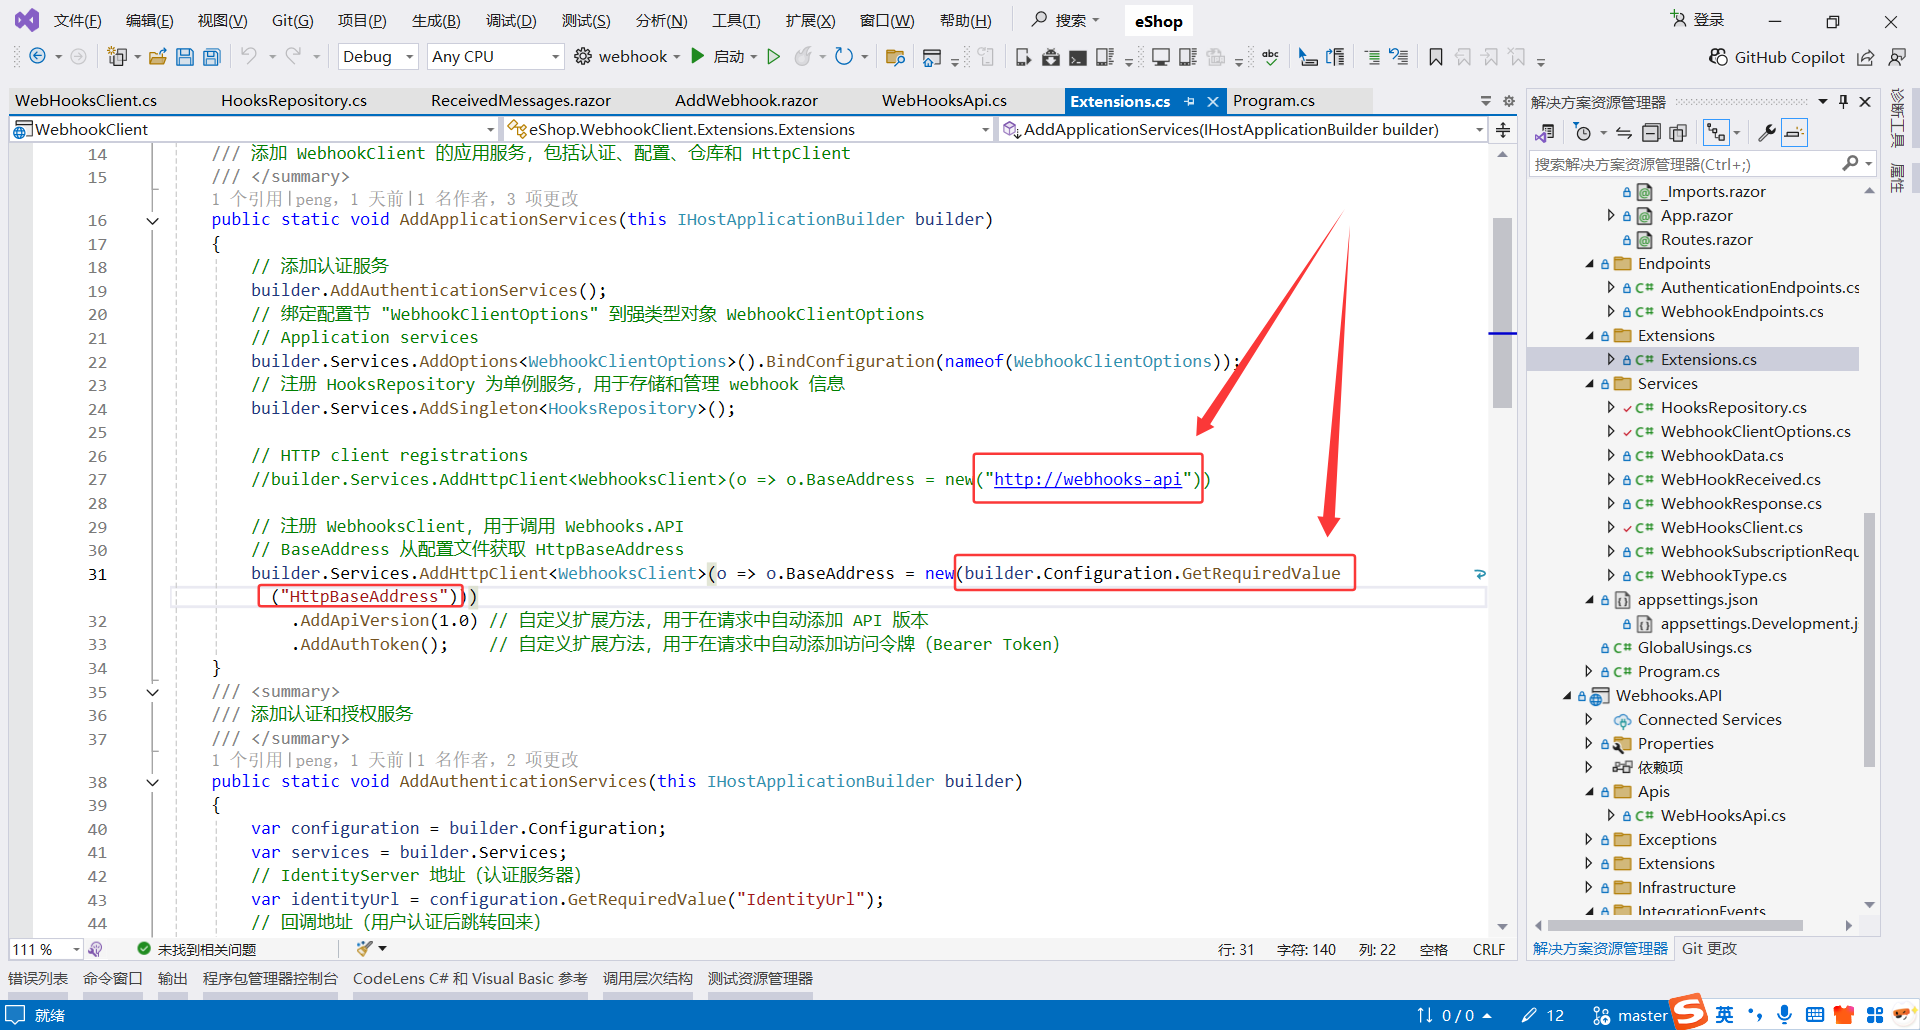Click the terminal console icon in the toolbar
The width and height of the screenshot is (1920, 1030).
click(1078, 57)
